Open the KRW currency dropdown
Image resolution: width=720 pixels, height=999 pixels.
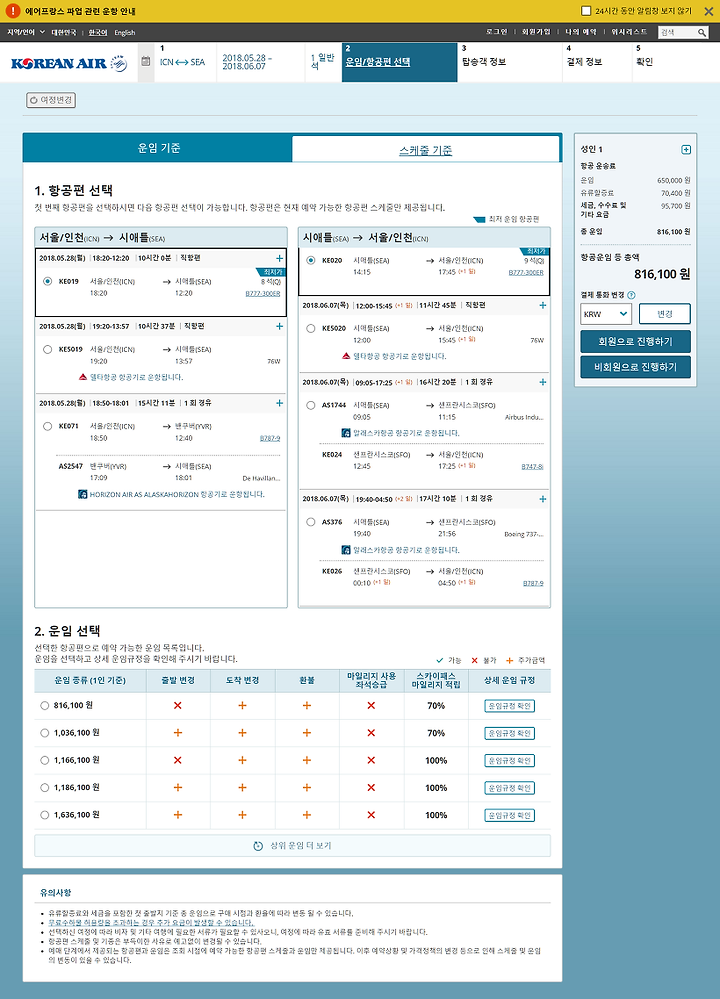pyautogui.click(x=605, y=314)
